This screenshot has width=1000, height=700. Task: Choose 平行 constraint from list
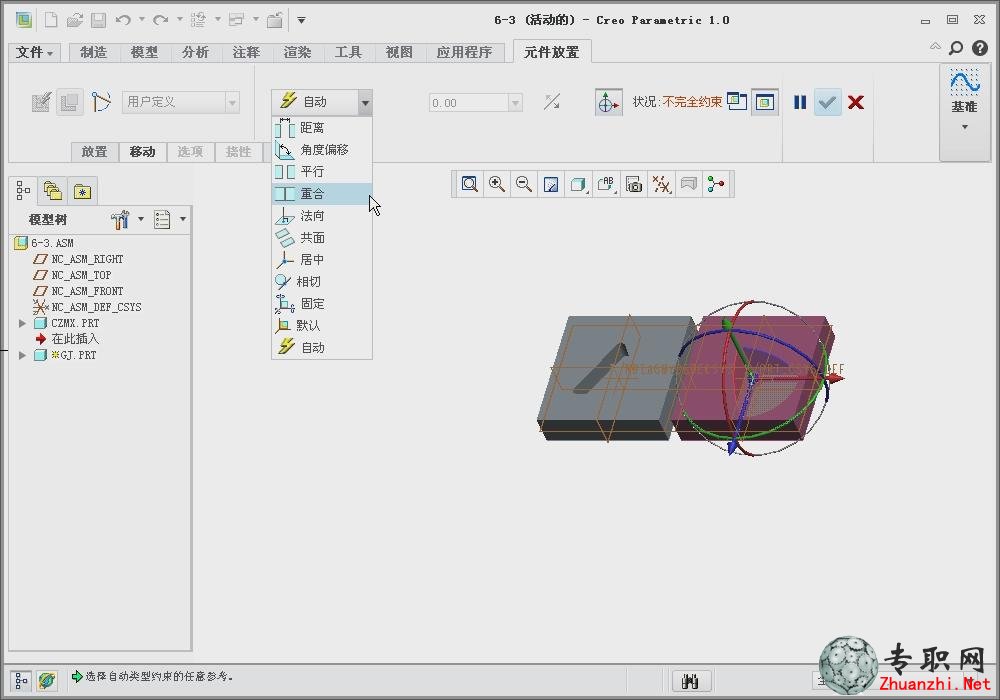(322, 171)
